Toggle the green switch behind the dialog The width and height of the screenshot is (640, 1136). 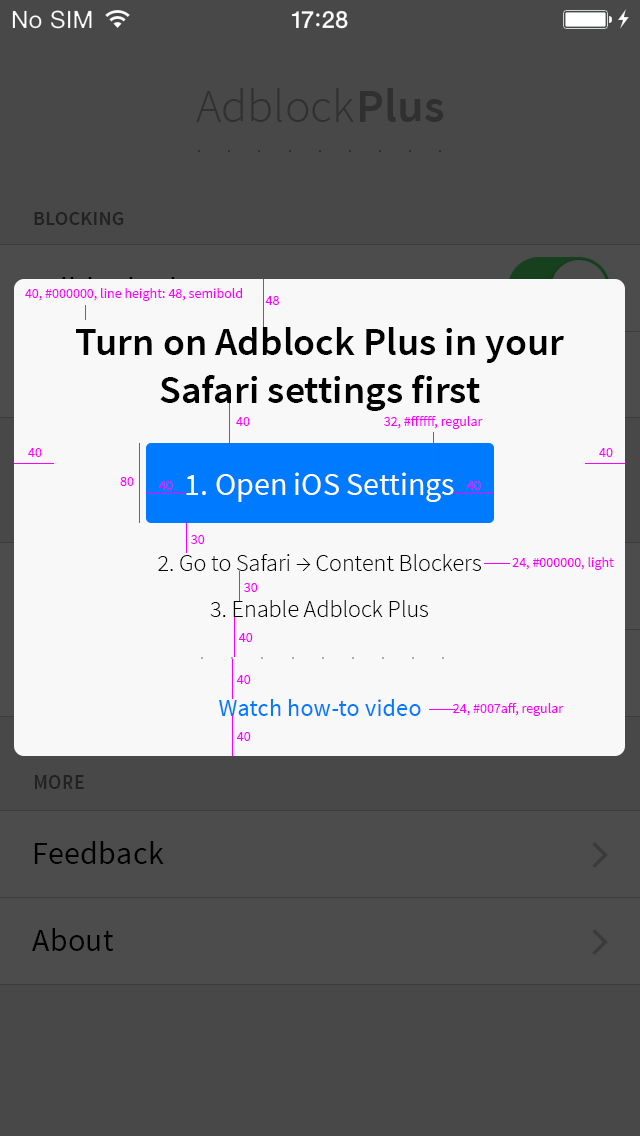tap(558, 268)
